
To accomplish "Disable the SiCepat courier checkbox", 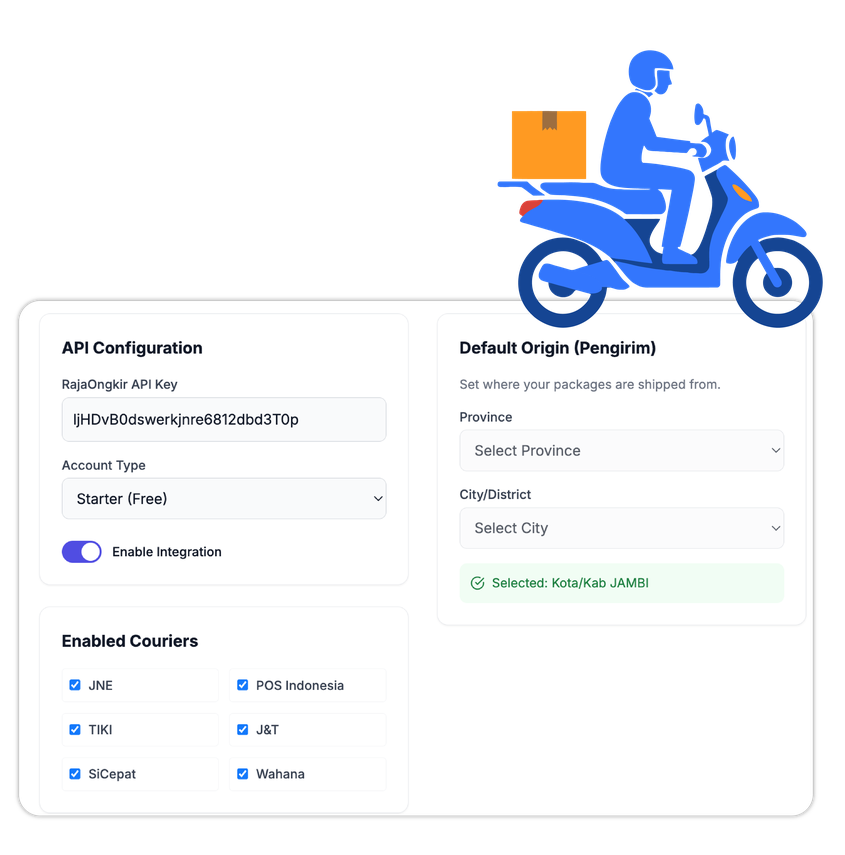I will [75, 774].
